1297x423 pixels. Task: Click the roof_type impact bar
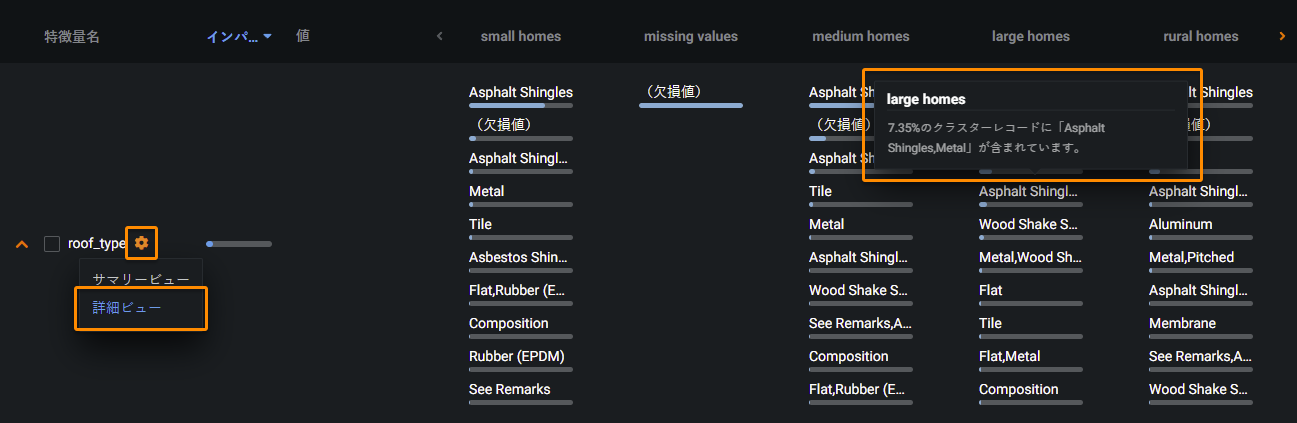click(238, 244)
